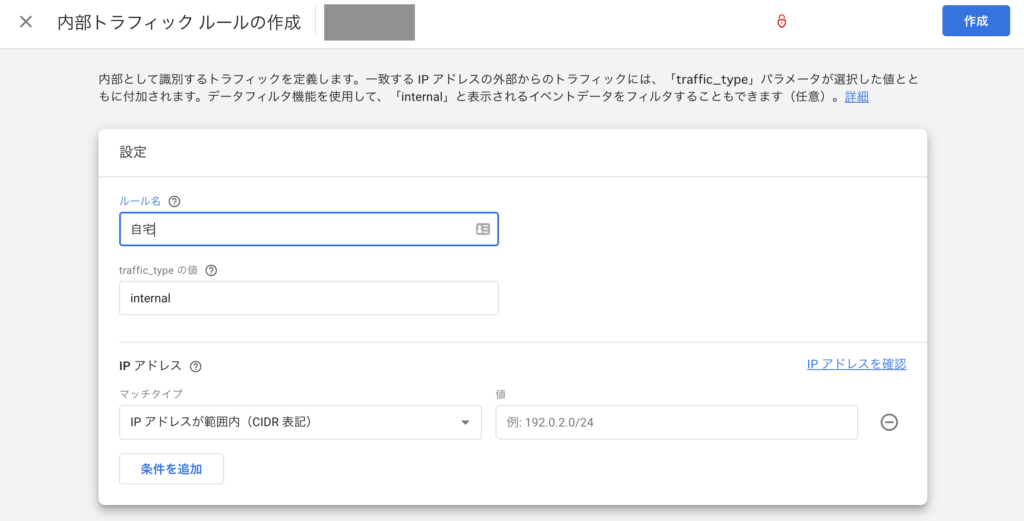Image resolution: width=1024 pixels, height=521 pixels.
Task: Click the 設定 card heading
Action: click(133, 153)
